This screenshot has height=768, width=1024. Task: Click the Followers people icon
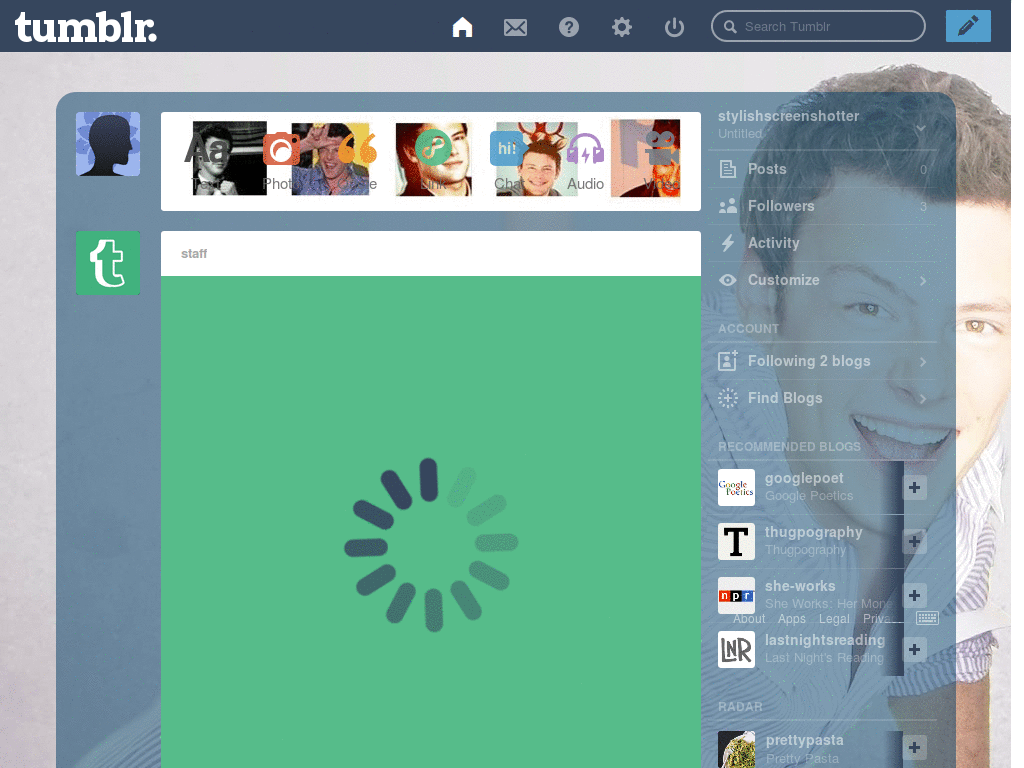point(728,206)
